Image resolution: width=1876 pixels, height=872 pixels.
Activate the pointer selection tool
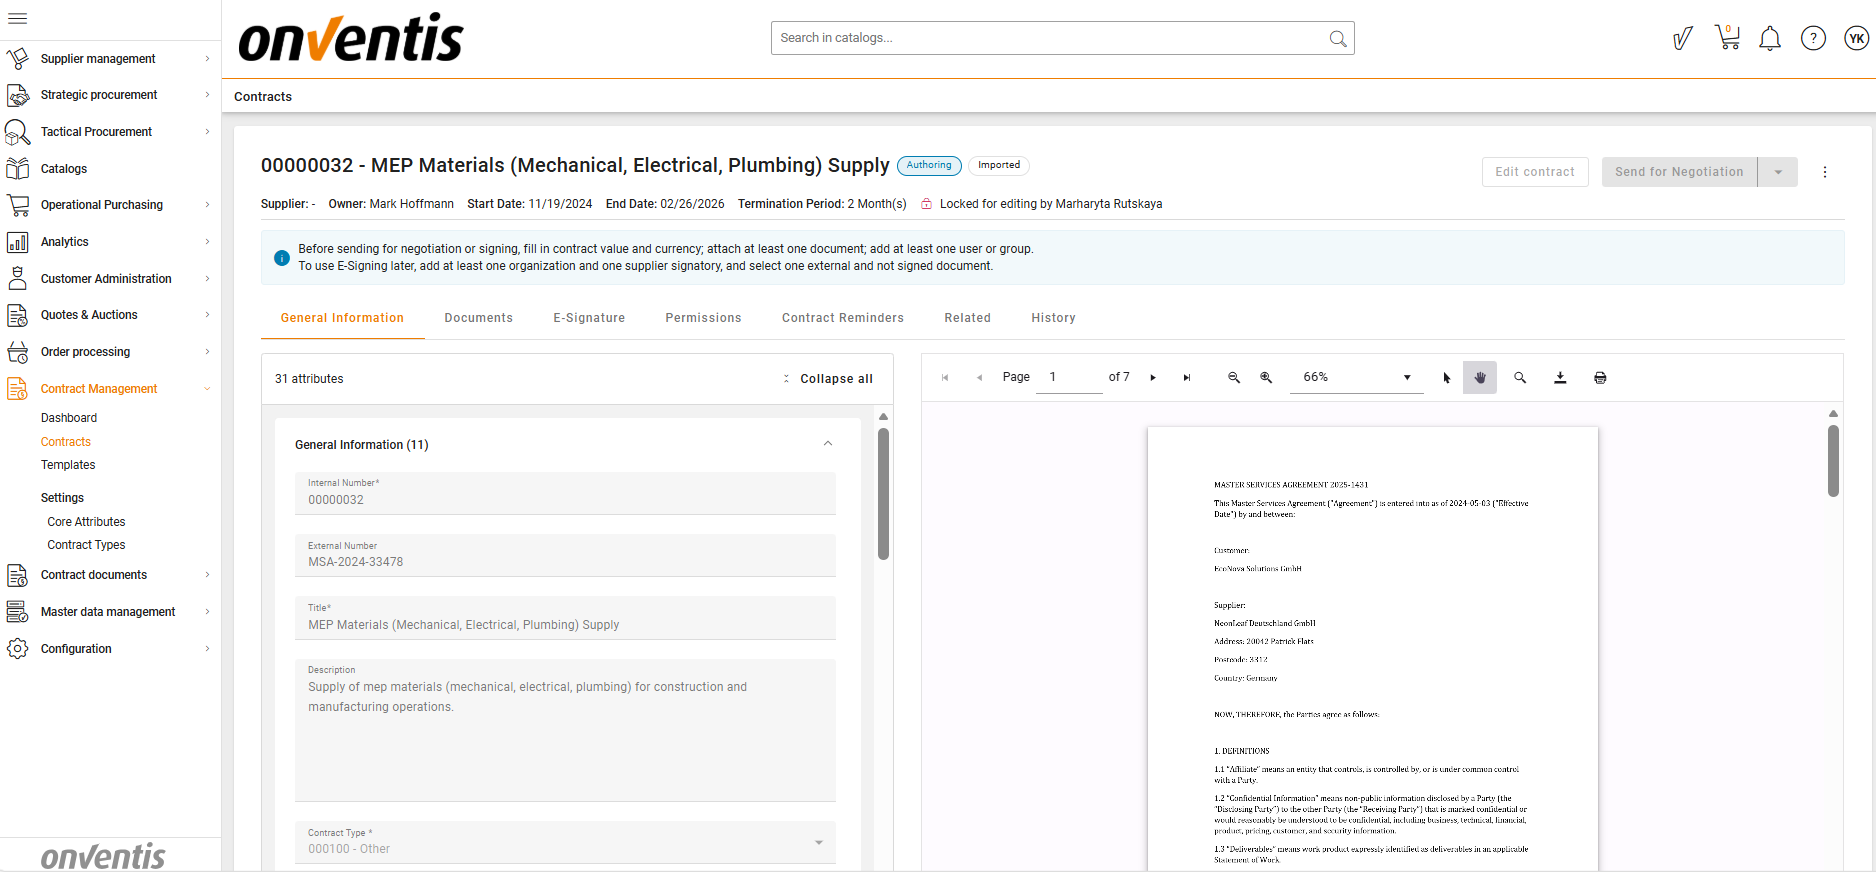tap(1446, 378)
